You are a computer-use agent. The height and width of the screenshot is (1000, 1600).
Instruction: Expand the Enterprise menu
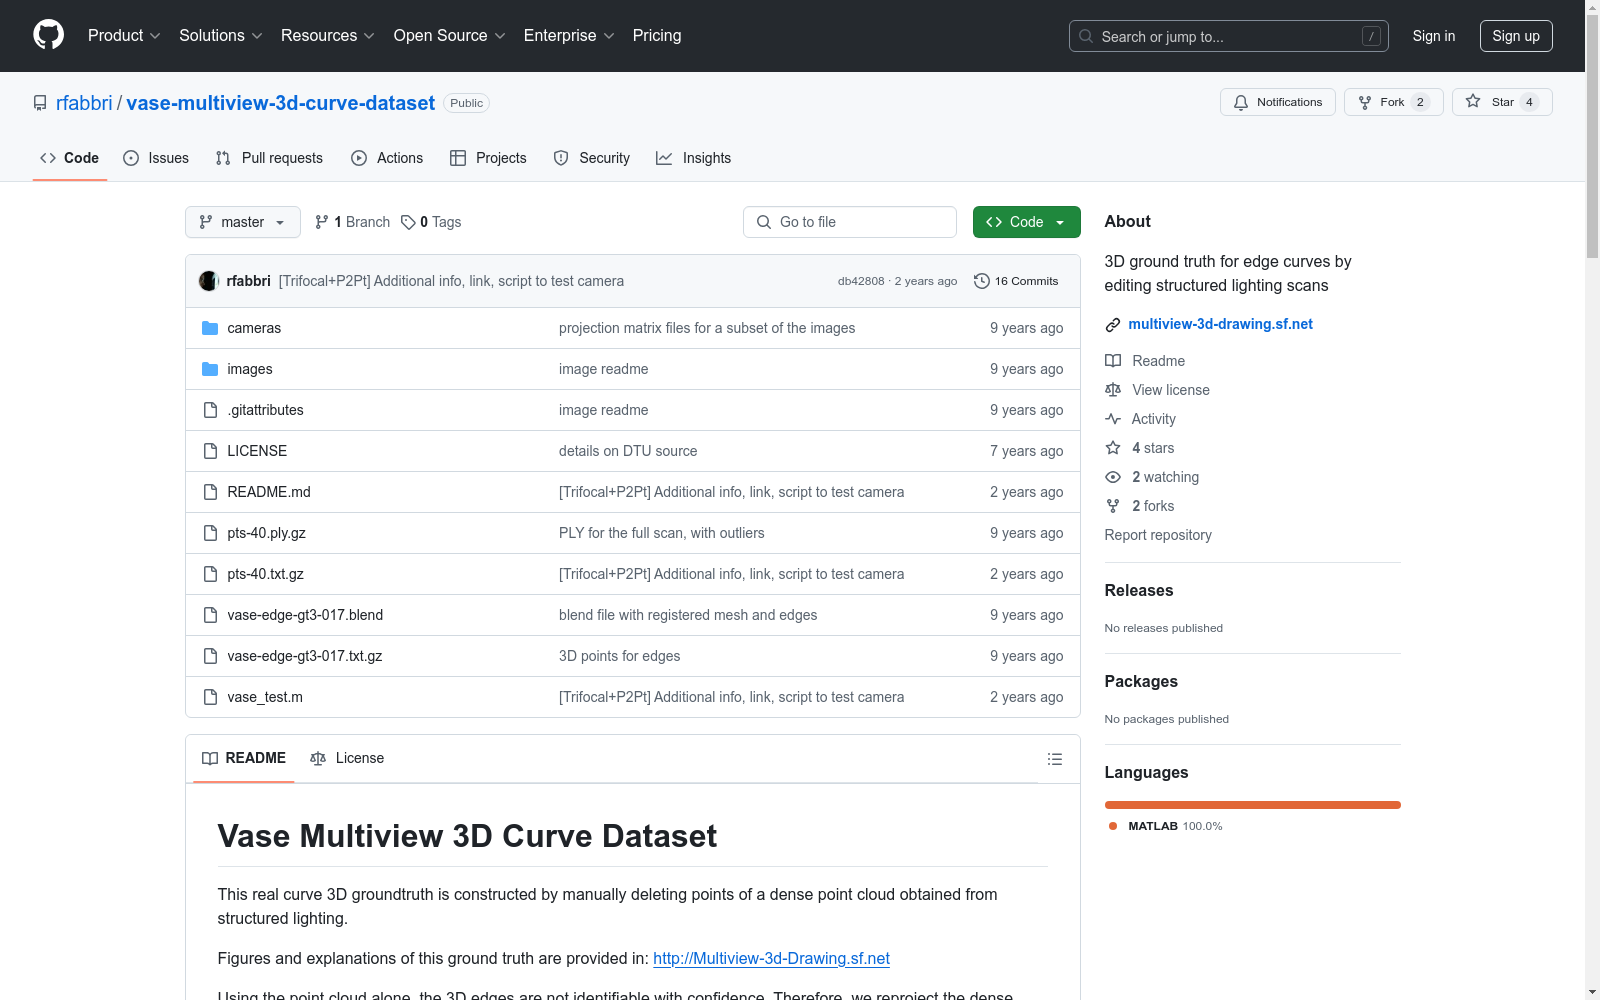coord(569,36)
